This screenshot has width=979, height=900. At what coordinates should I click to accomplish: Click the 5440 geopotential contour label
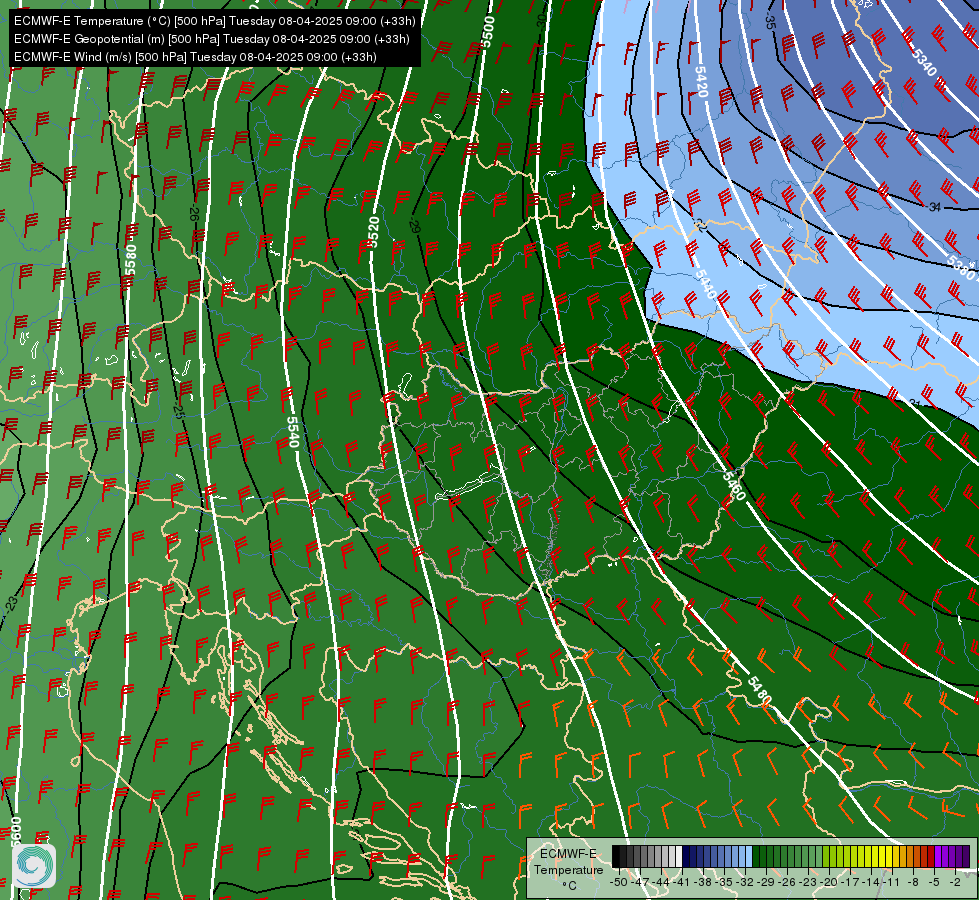coord(705,284)
